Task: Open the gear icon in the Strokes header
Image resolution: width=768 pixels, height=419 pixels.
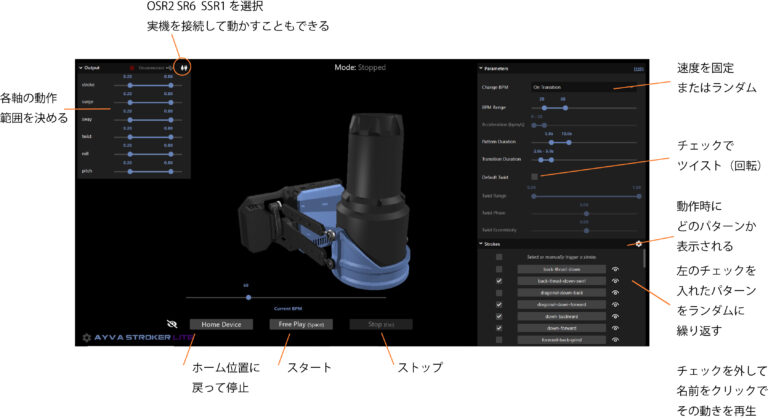Action: pos(637,243)
